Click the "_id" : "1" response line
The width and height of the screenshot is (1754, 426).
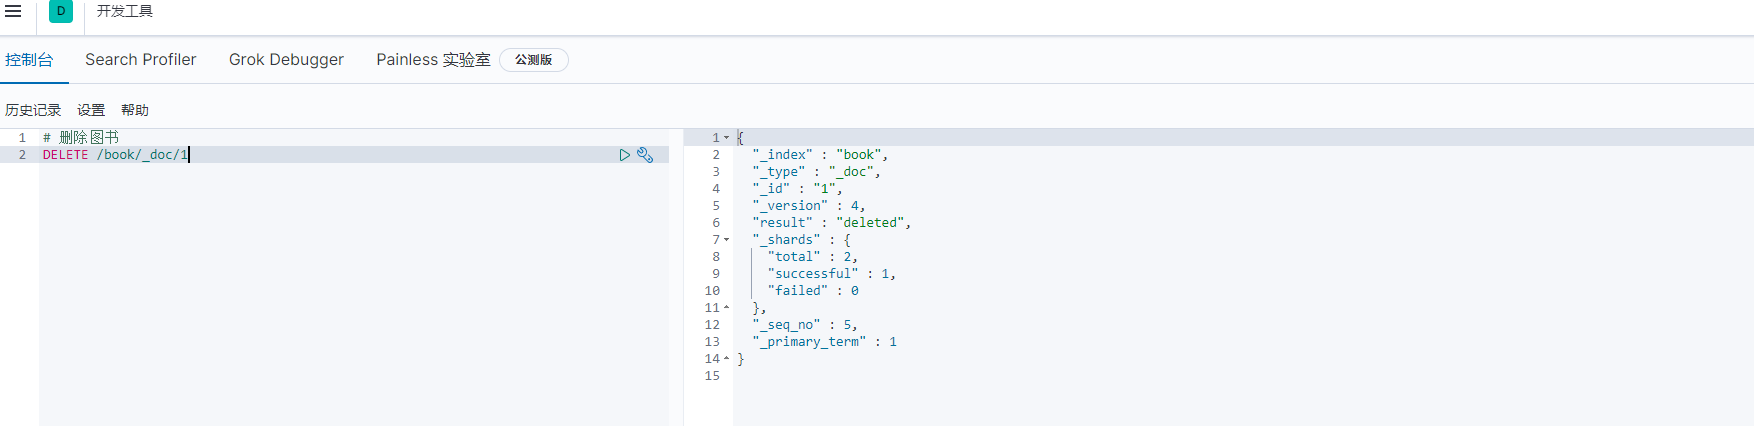coord(797,189)
